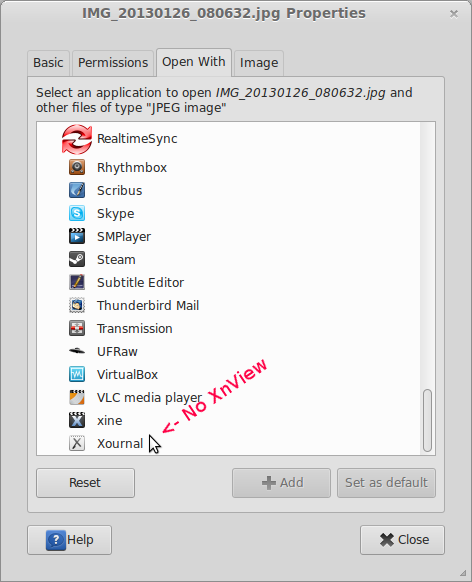Switch to the Basic tab
The height and width of the screenshot is (582, 472).
coord(48,63)
